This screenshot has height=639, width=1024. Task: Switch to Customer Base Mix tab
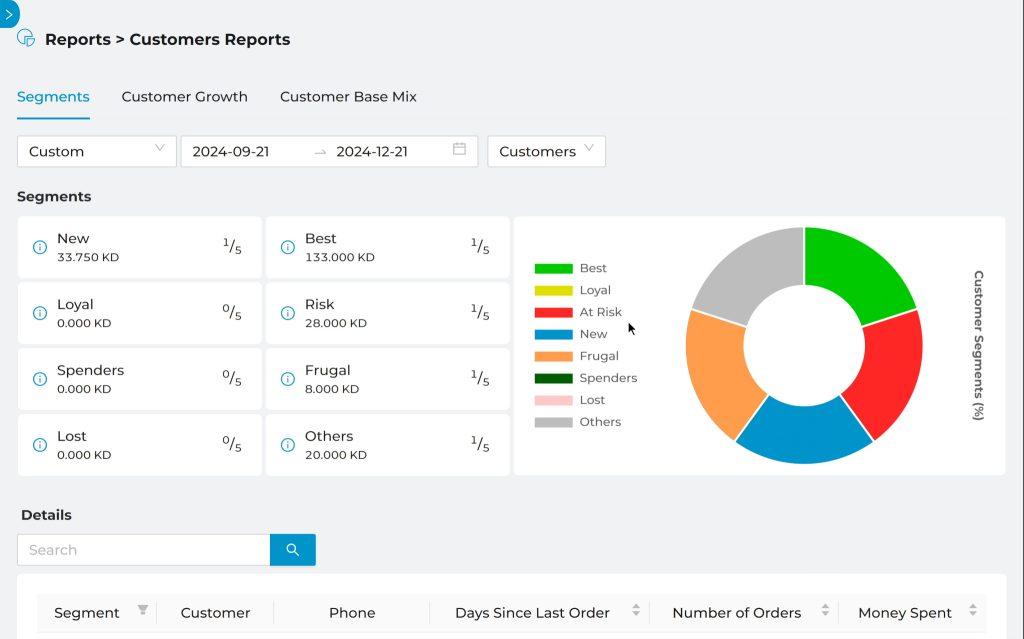pos(348,97)
